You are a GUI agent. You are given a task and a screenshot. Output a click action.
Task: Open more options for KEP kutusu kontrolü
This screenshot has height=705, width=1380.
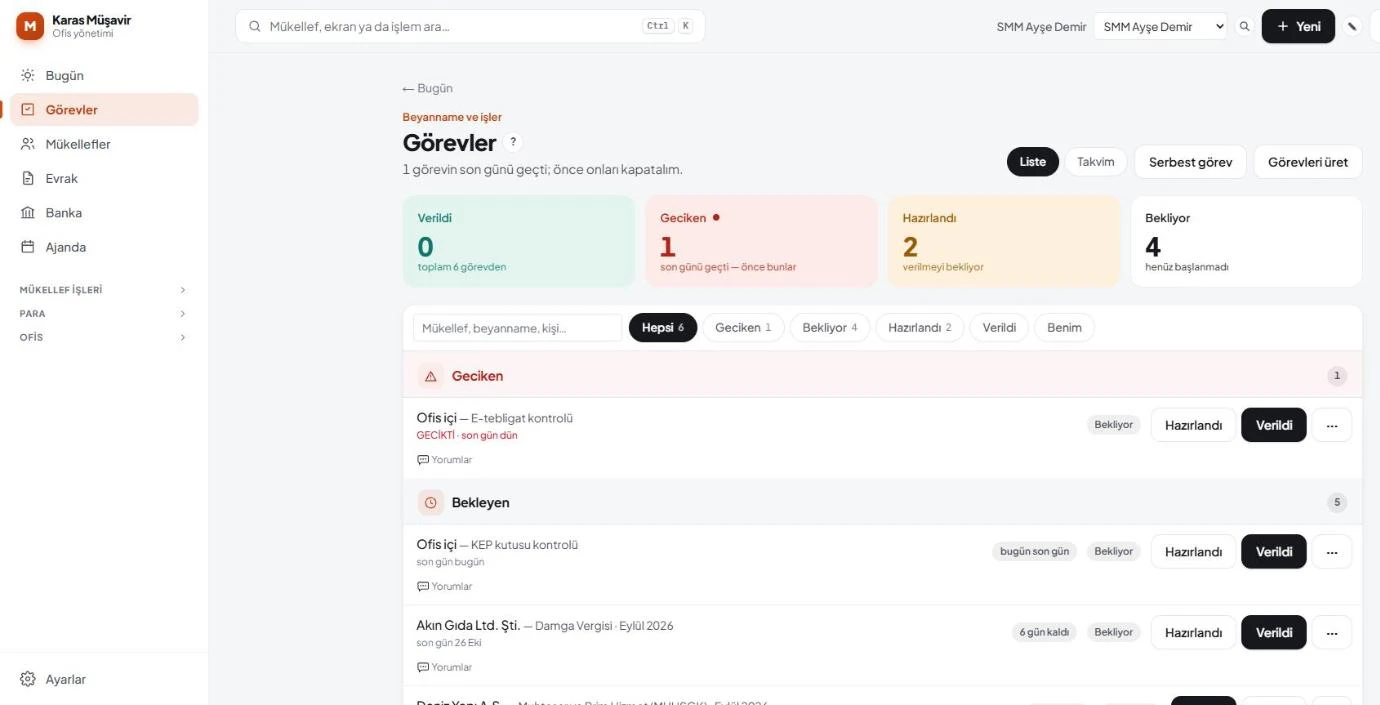click(x=1332, y=552)
